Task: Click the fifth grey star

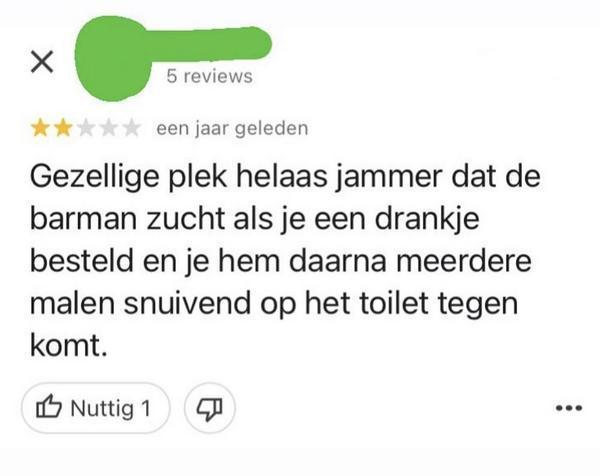Action: coord(132,128)
